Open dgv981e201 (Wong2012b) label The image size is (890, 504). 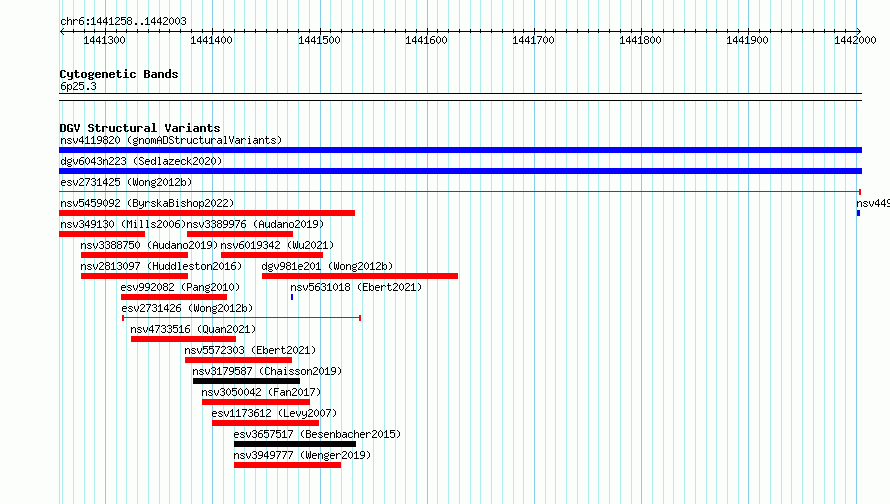pos(327,266)
